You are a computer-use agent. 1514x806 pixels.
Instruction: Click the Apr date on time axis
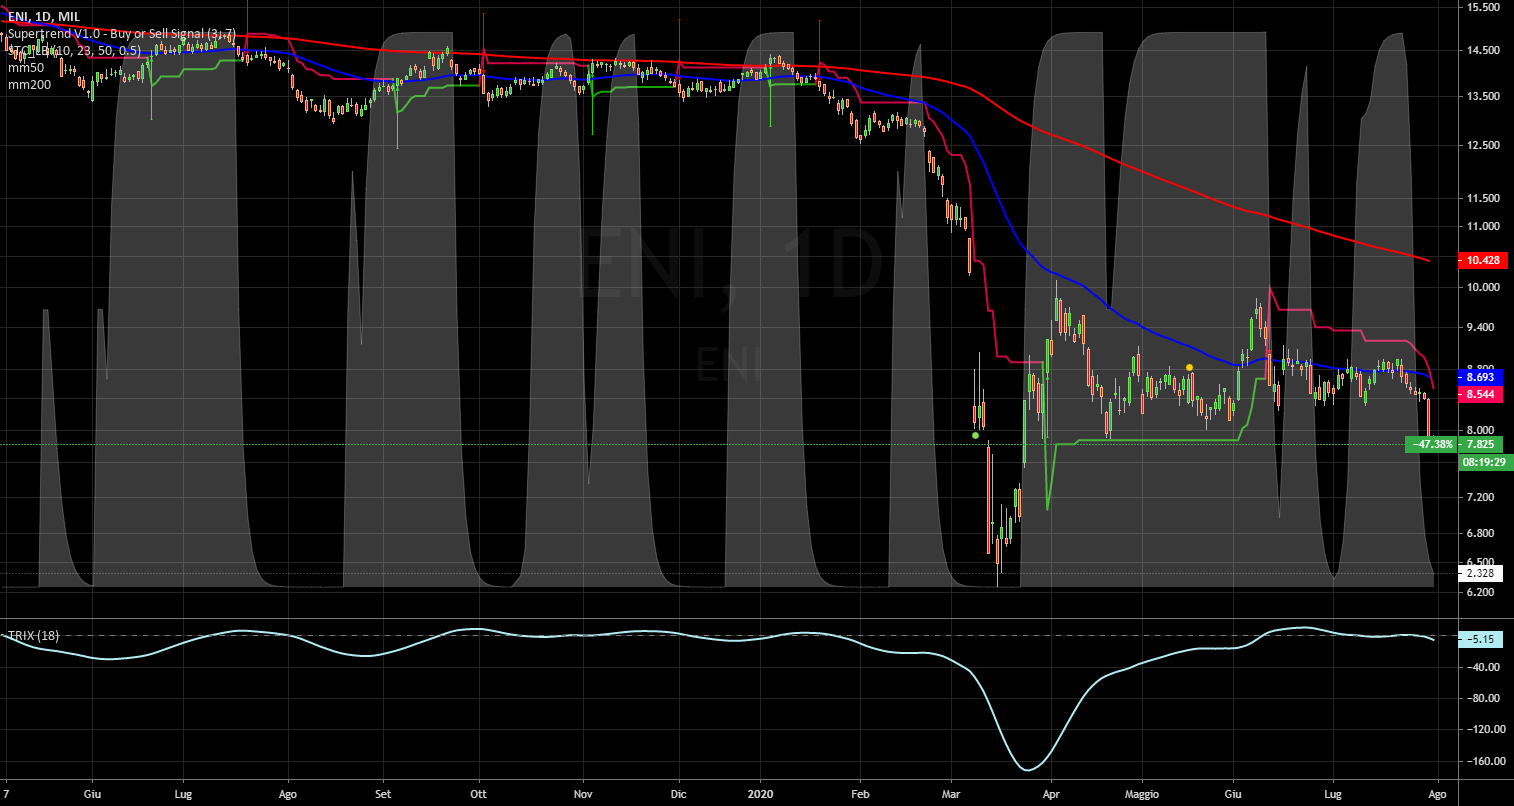click(1051, 794)
